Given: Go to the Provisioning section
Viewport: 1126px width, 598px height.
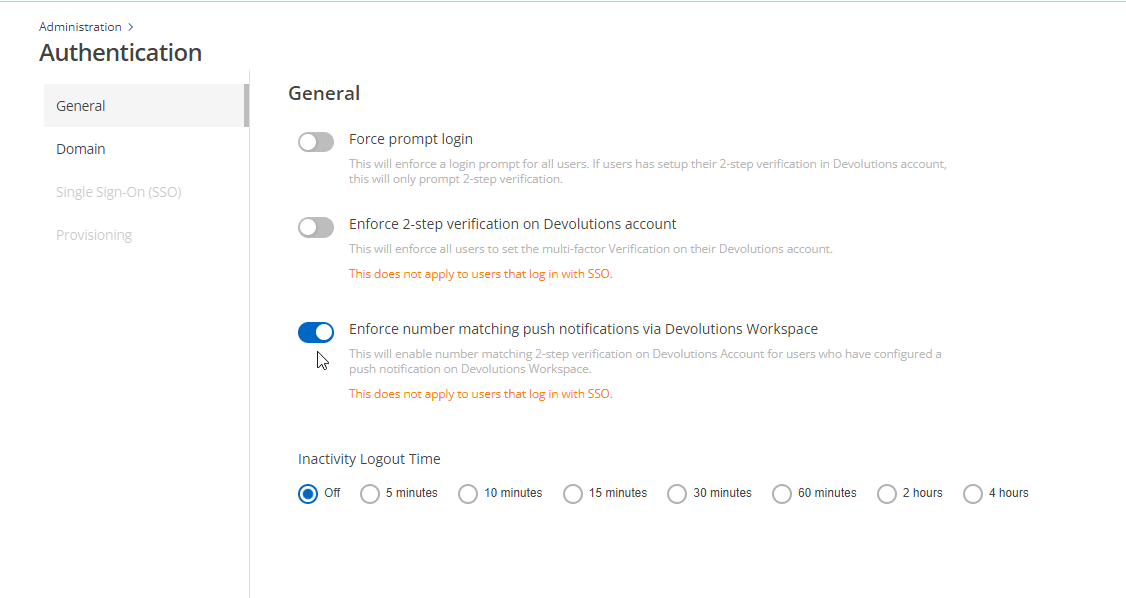Looking at the screenshot, I should point(94,235).
